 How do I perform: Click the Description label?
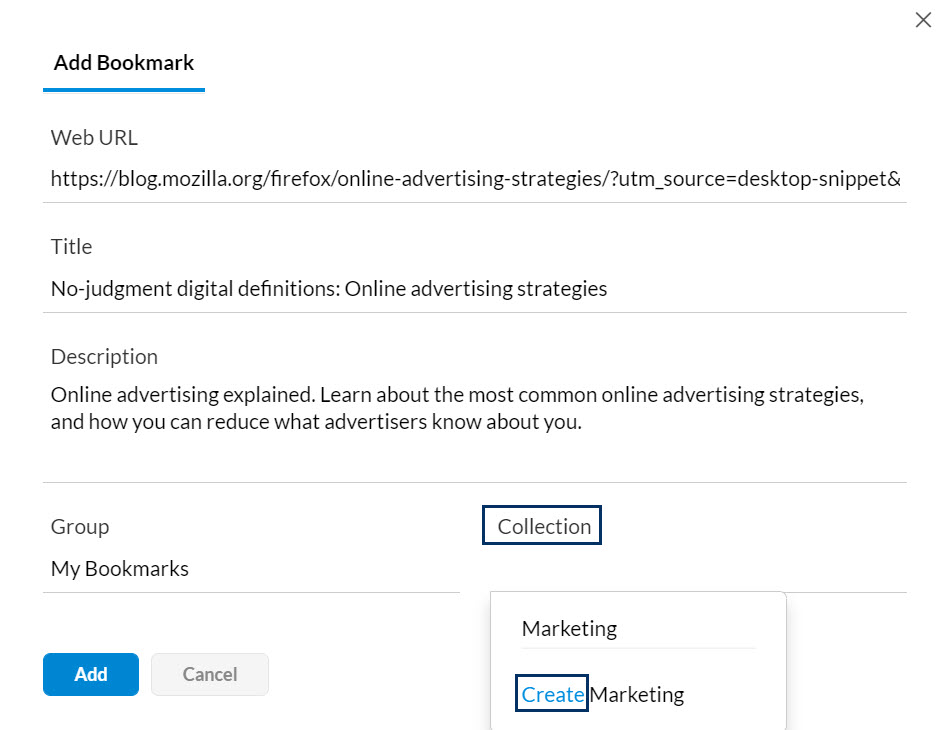(104, 357)
